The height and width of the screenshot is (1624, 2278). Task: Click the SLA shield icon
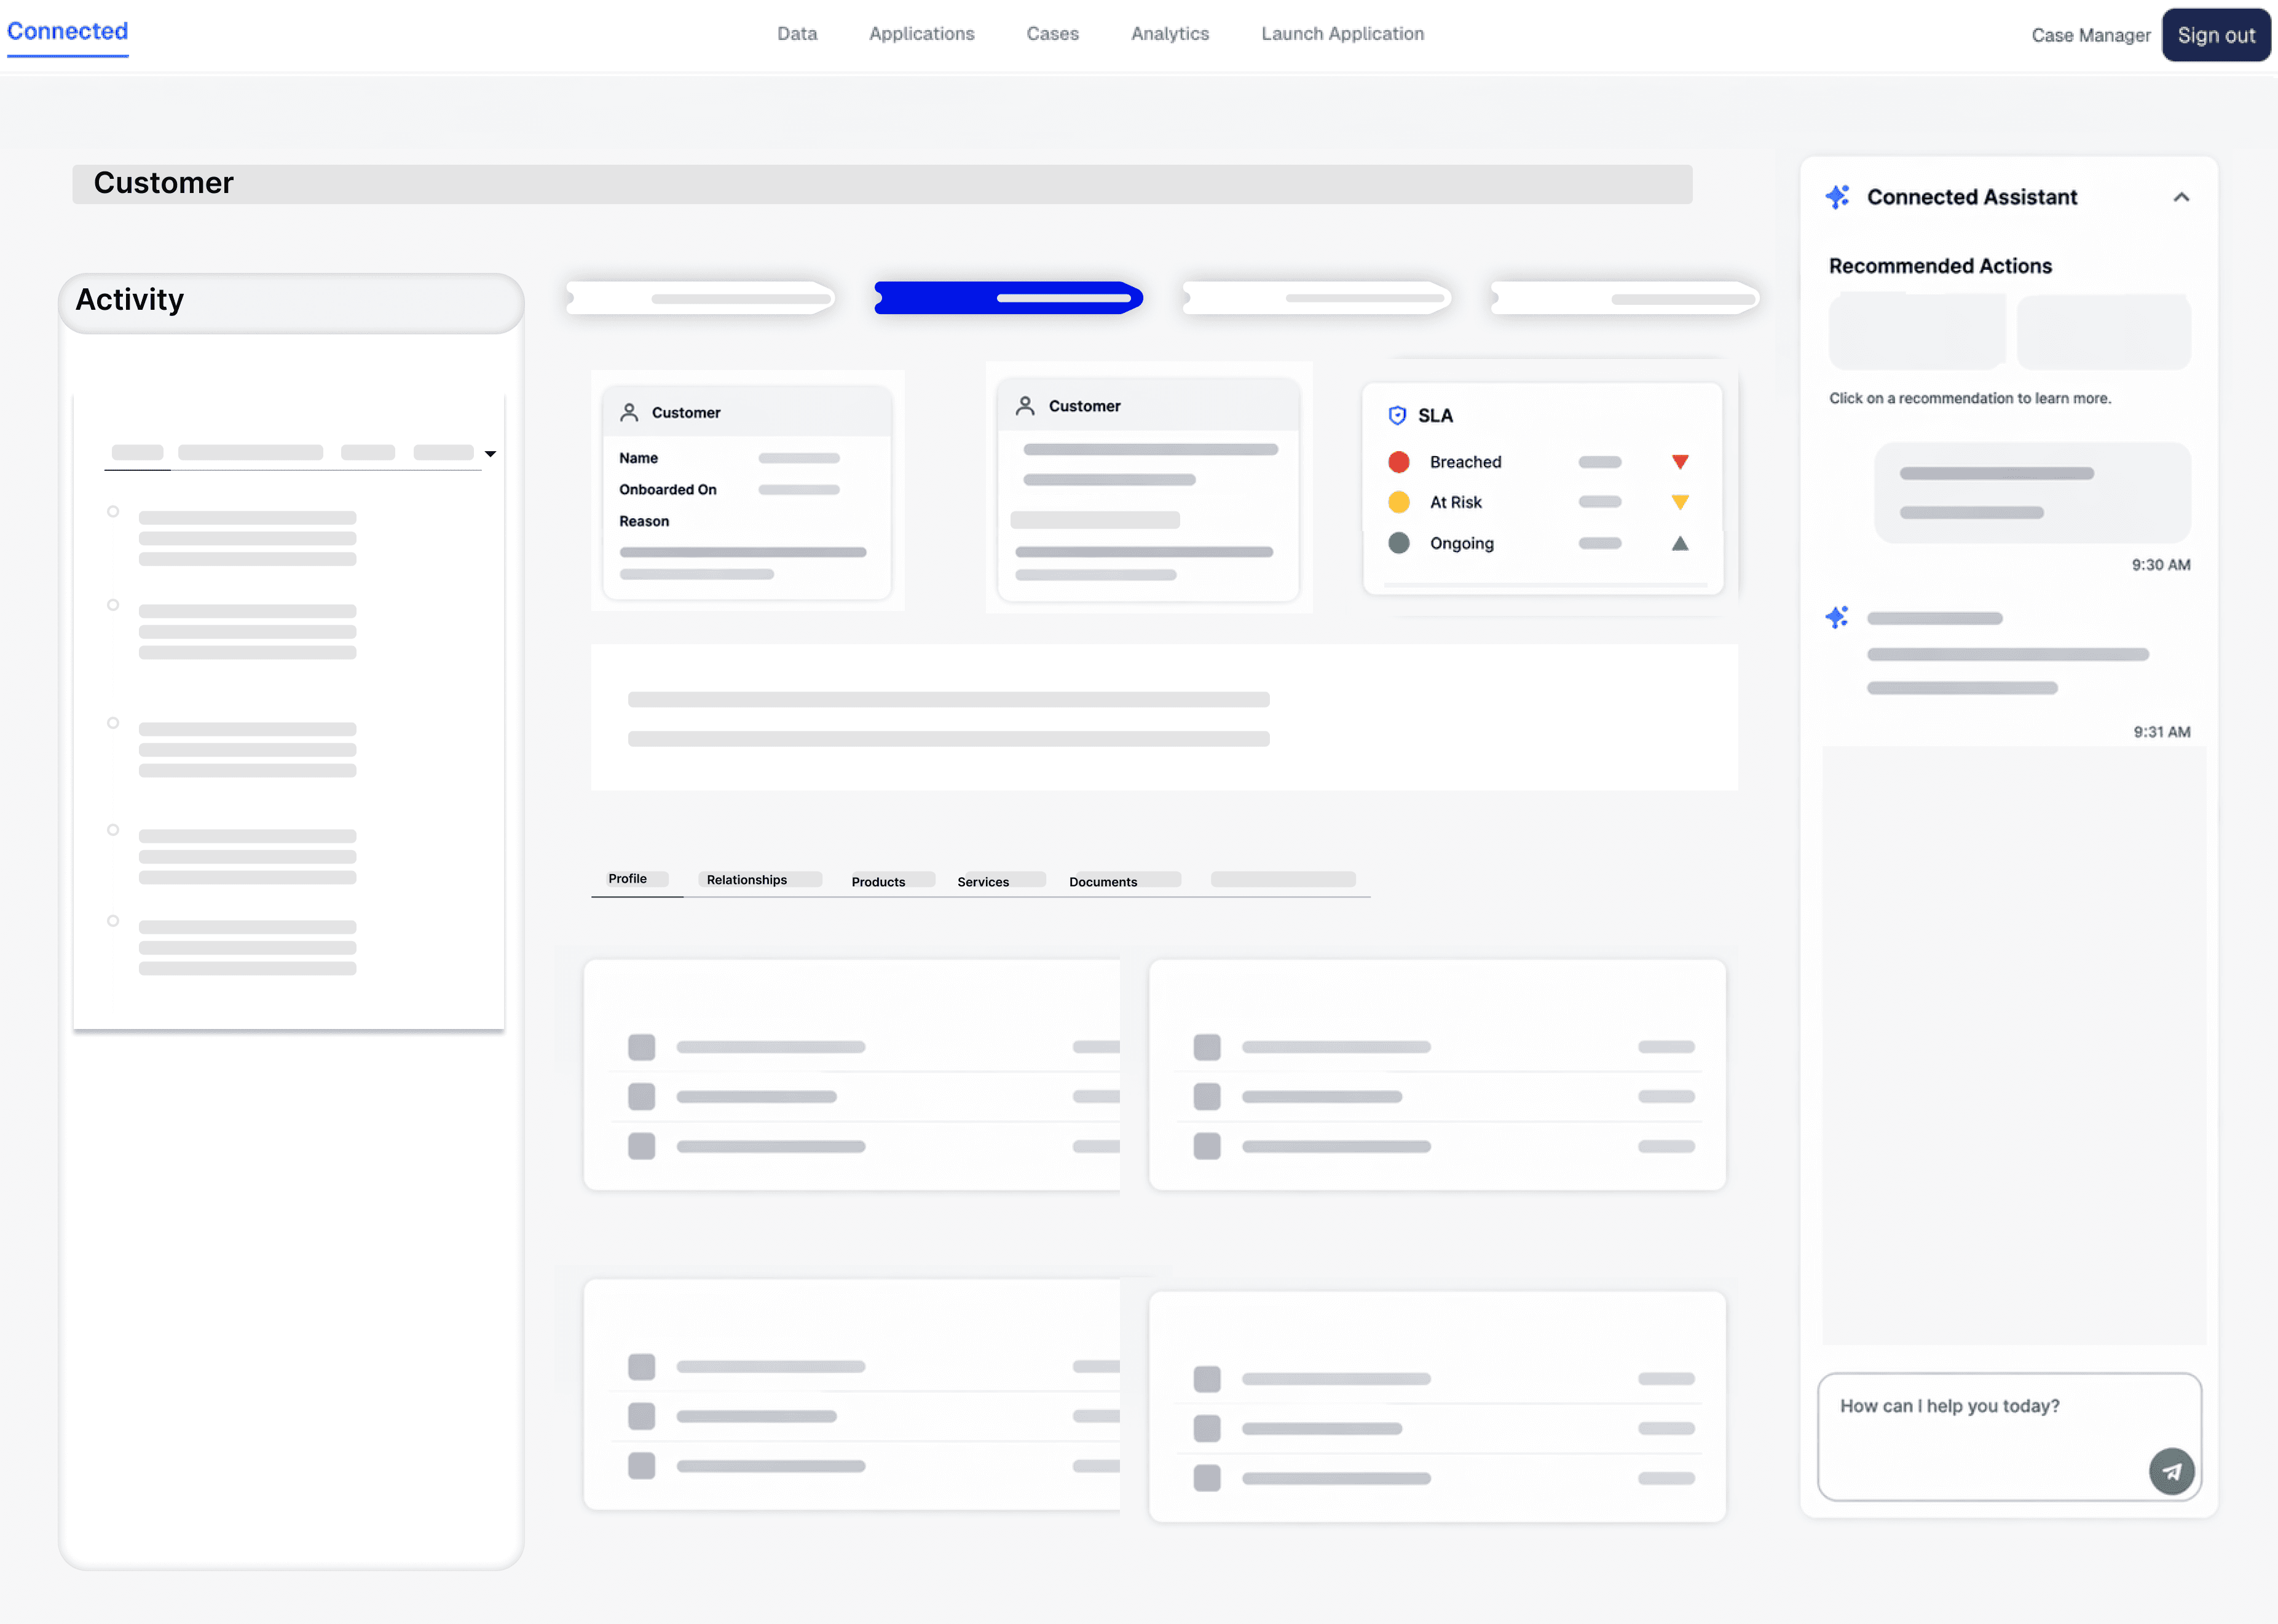pos(1397,416)
